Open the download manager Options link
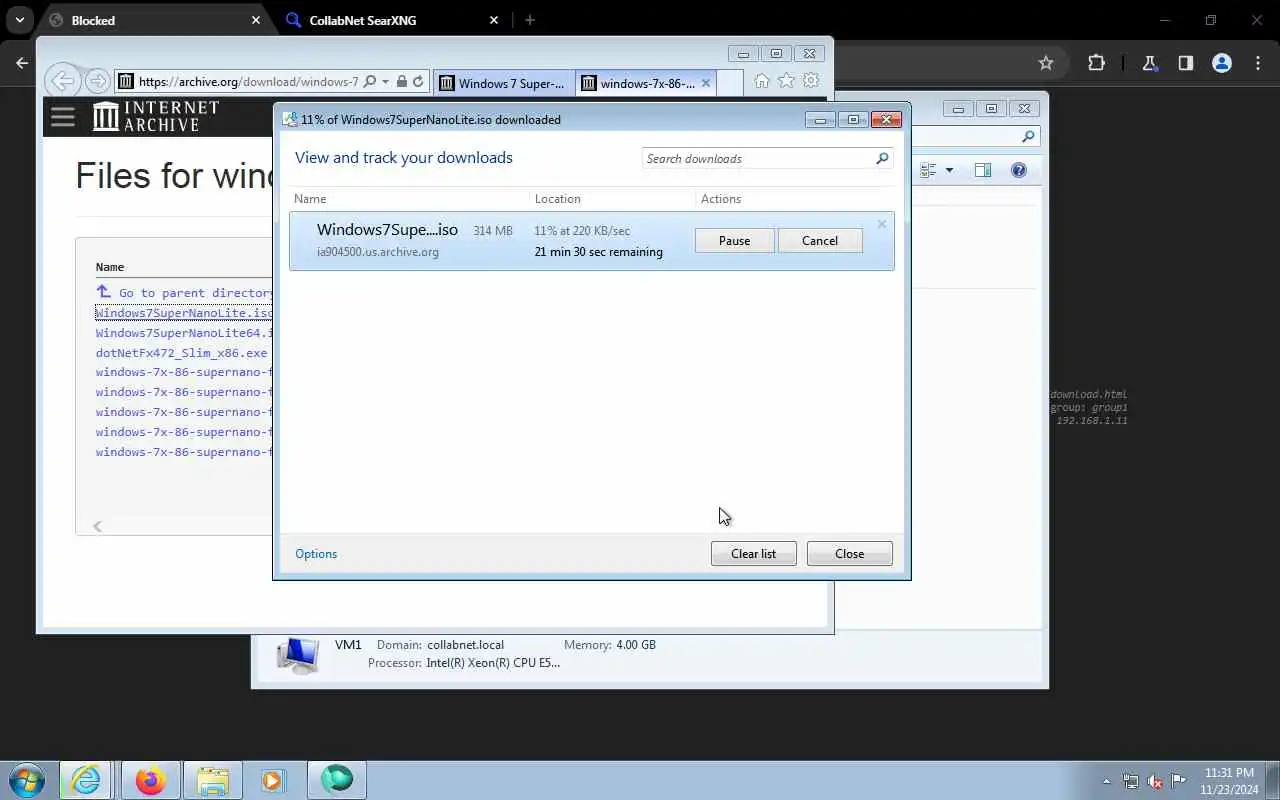Image resolution: width=1280 pixels, height=800 pixels. pos(316,554)
